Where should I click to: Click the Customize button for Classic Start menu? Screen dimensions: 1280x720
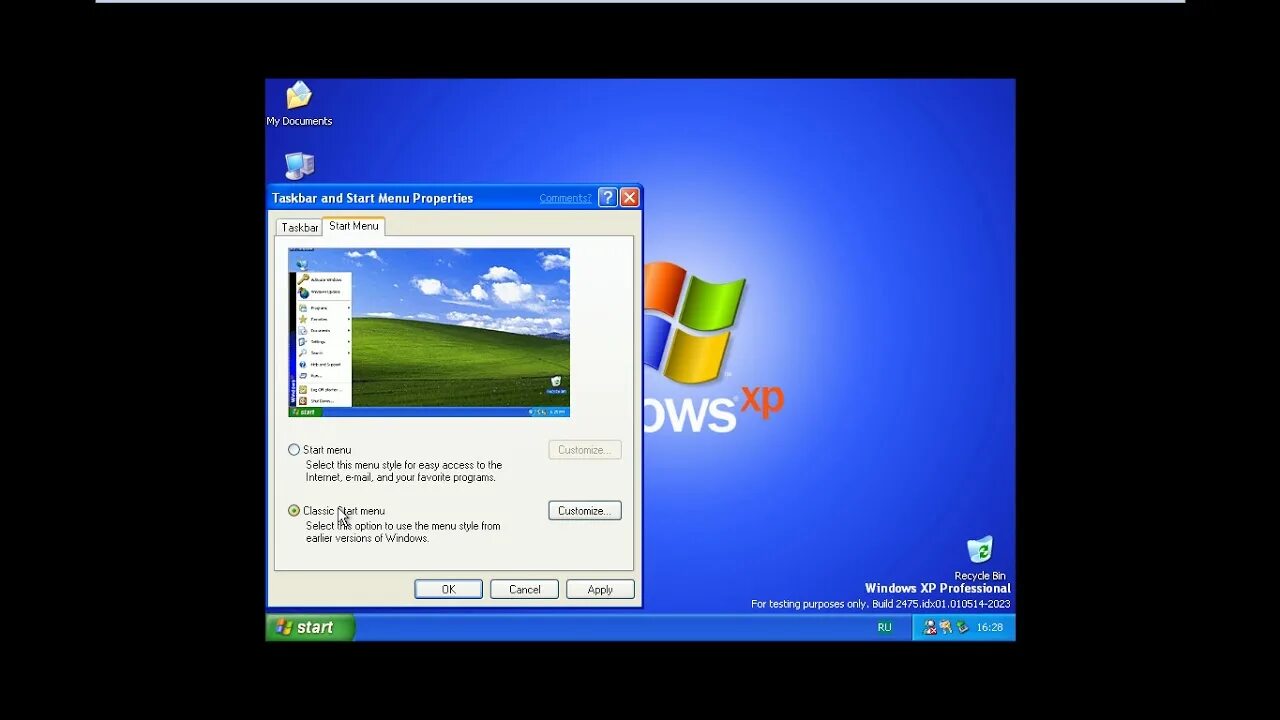coord(585,511)
